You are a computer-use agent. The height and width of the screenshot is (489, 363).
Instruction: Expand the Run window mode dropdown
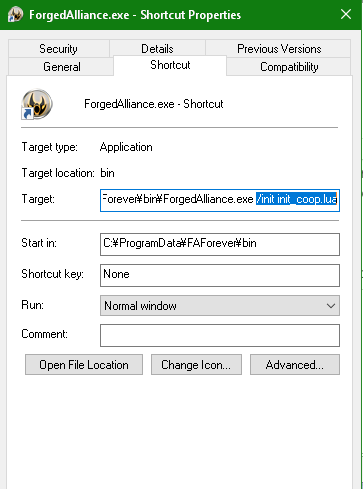point(220,305)
